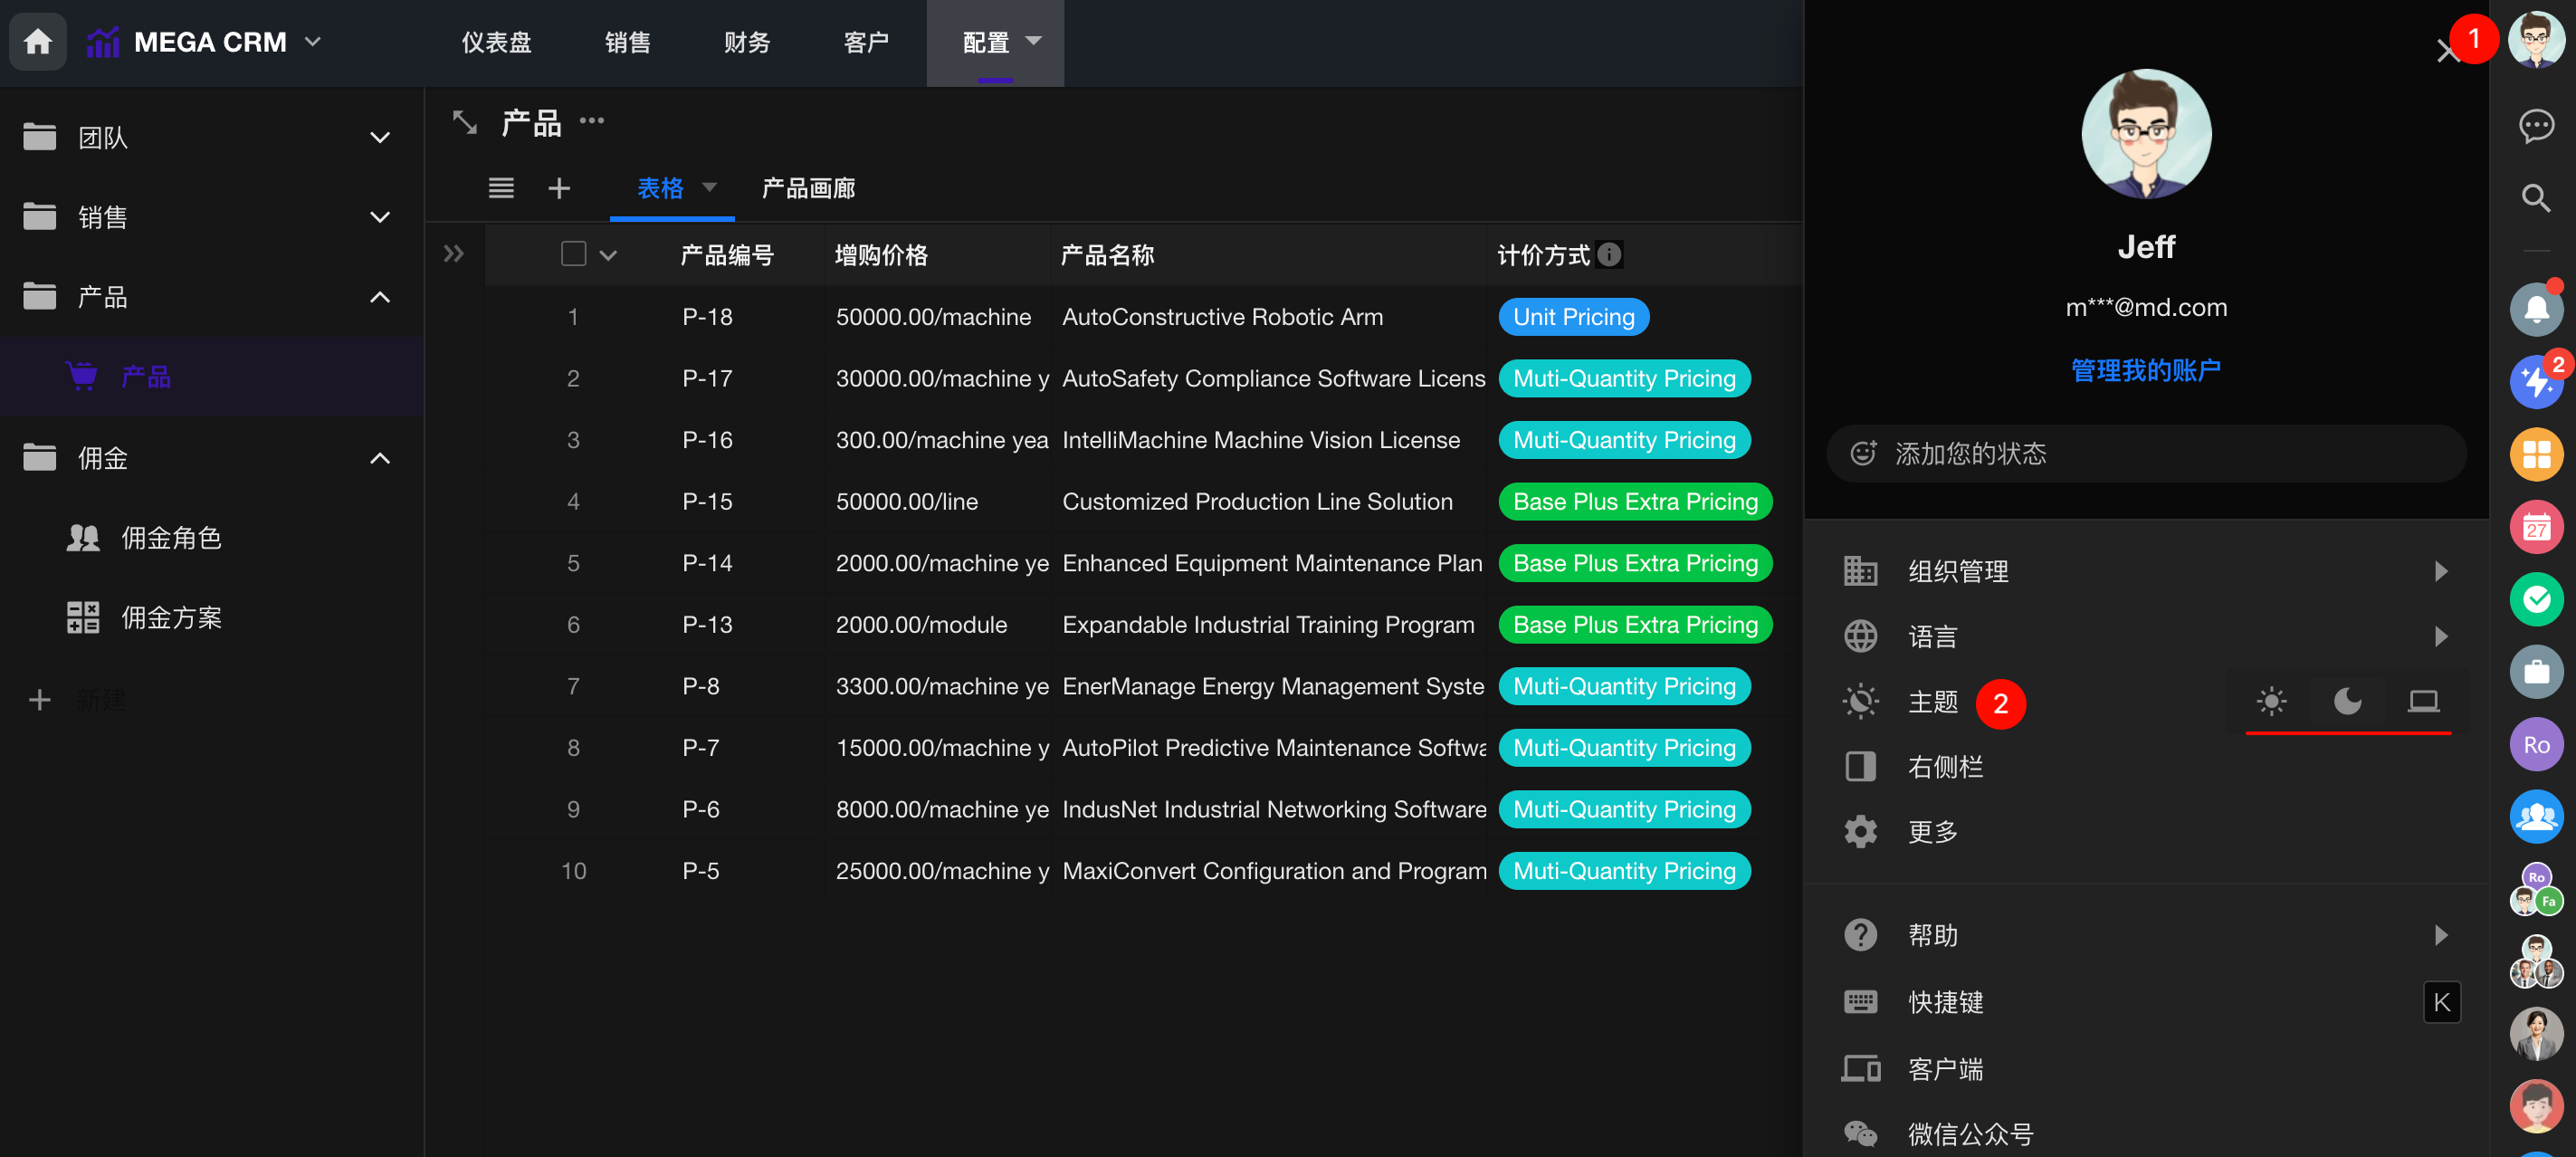Screen dimensions: 2576x1157
Task: Click the 管理我的账户 link
Action: (2145, 370)
